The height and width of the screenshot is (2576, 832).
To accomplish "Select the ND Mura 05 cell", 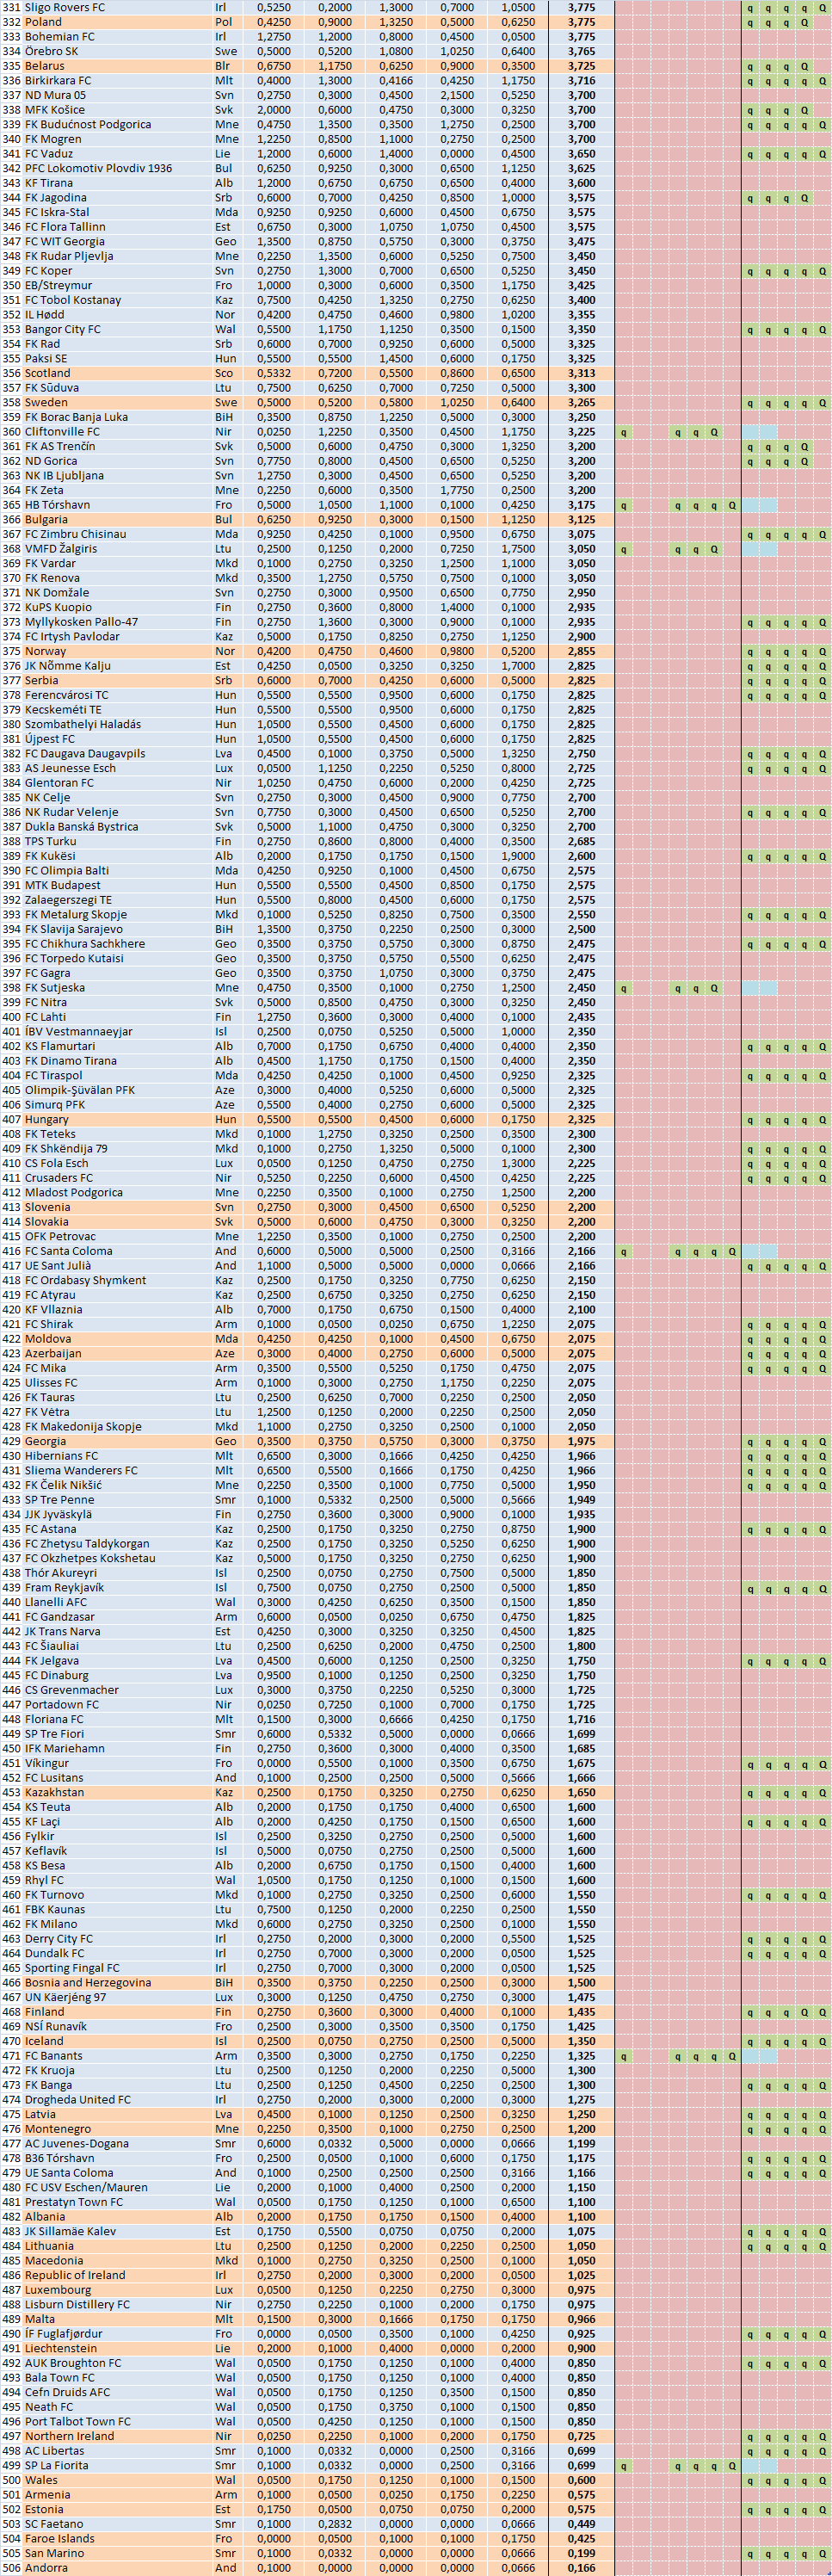I will click(x=55, y=95).
